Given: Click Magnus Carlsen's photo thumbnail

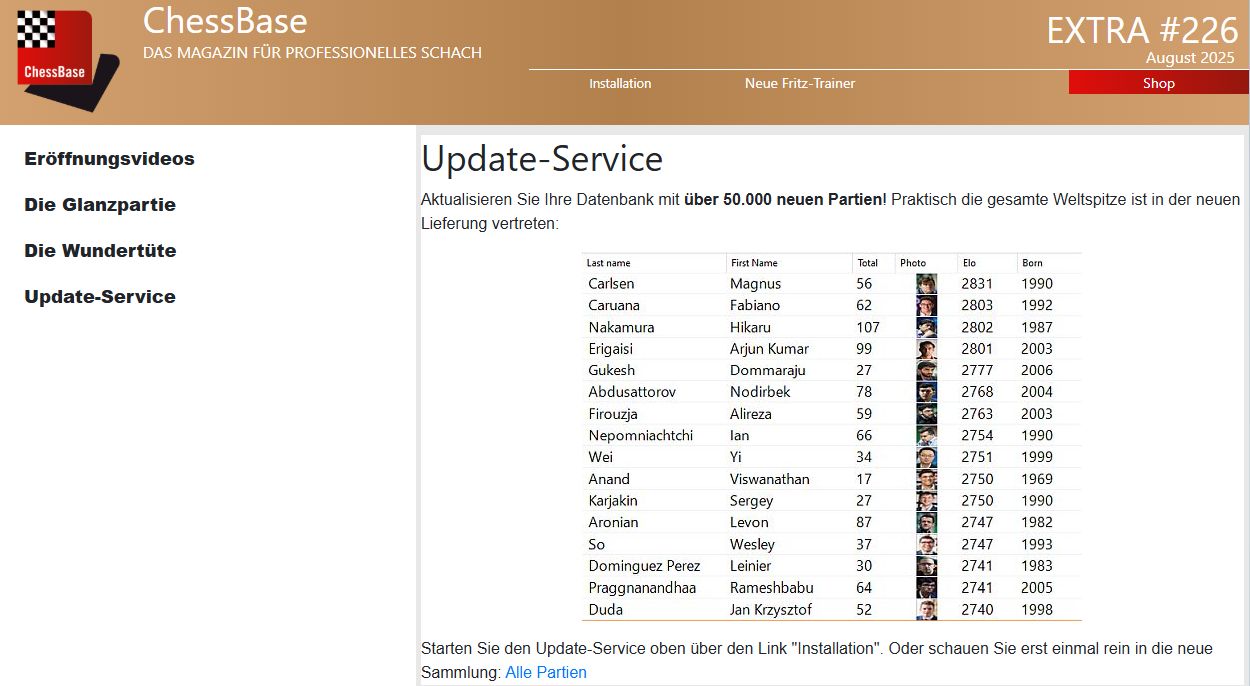Looking at the screenshot, I should click(926, 284).
